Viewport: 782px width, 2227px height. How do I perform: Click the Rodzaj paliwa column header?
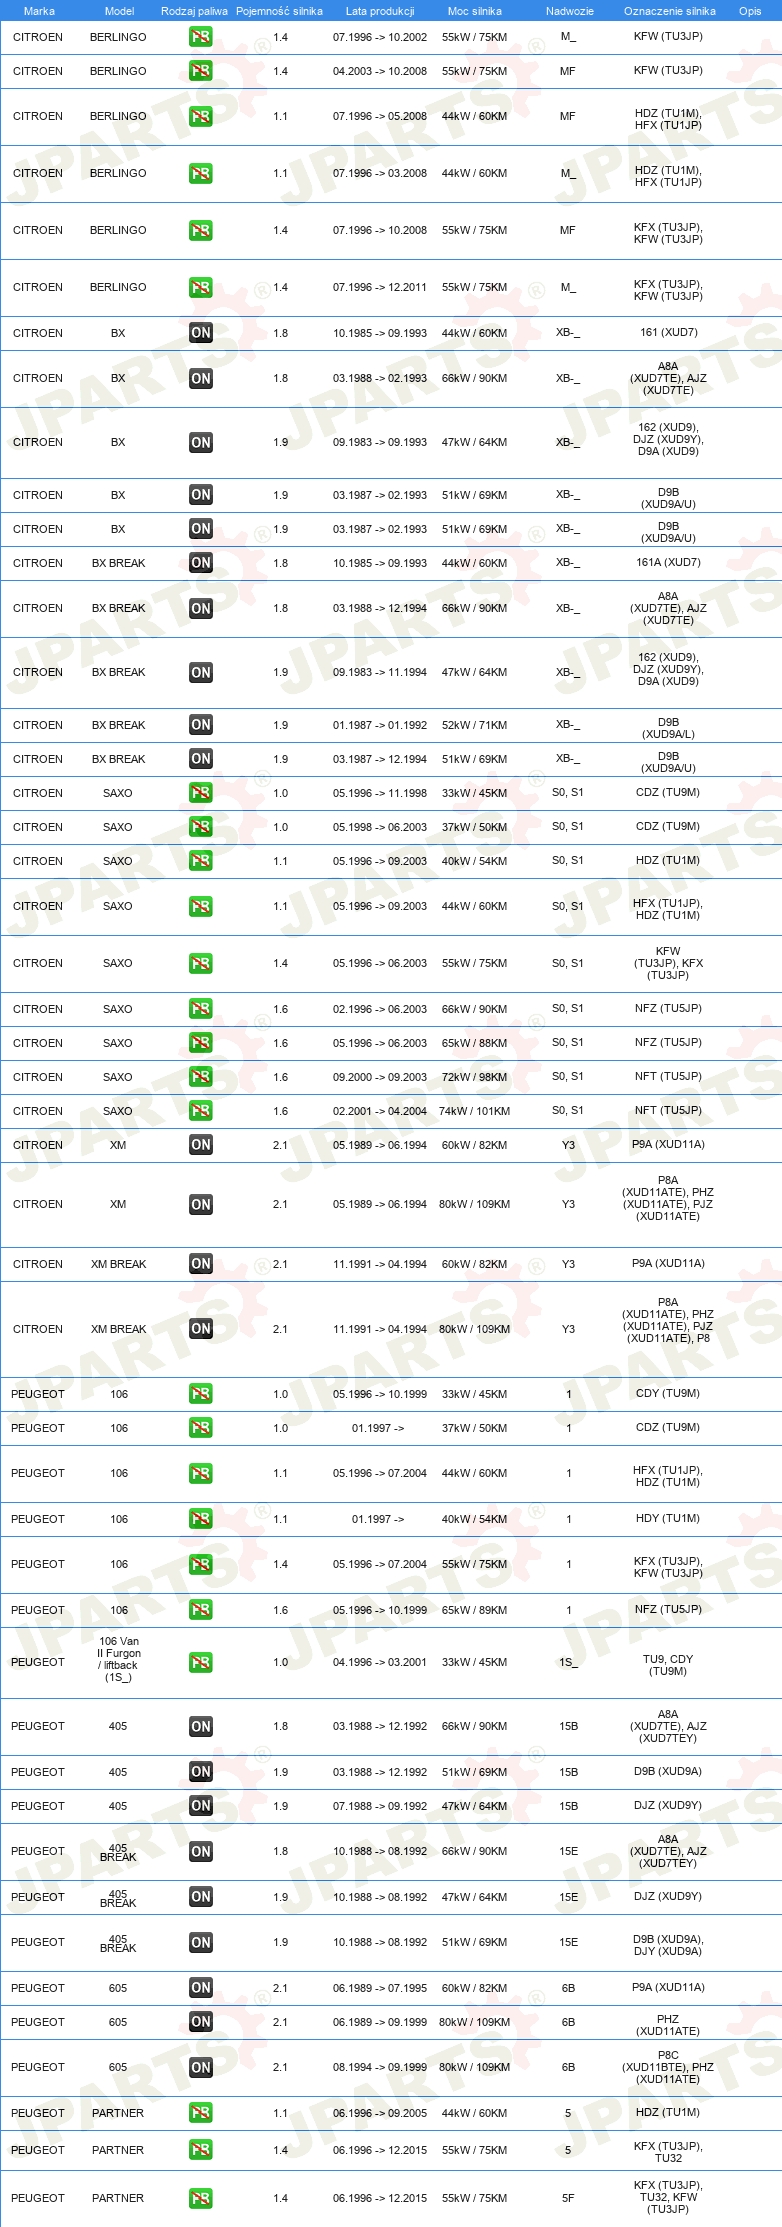[194, 11]
